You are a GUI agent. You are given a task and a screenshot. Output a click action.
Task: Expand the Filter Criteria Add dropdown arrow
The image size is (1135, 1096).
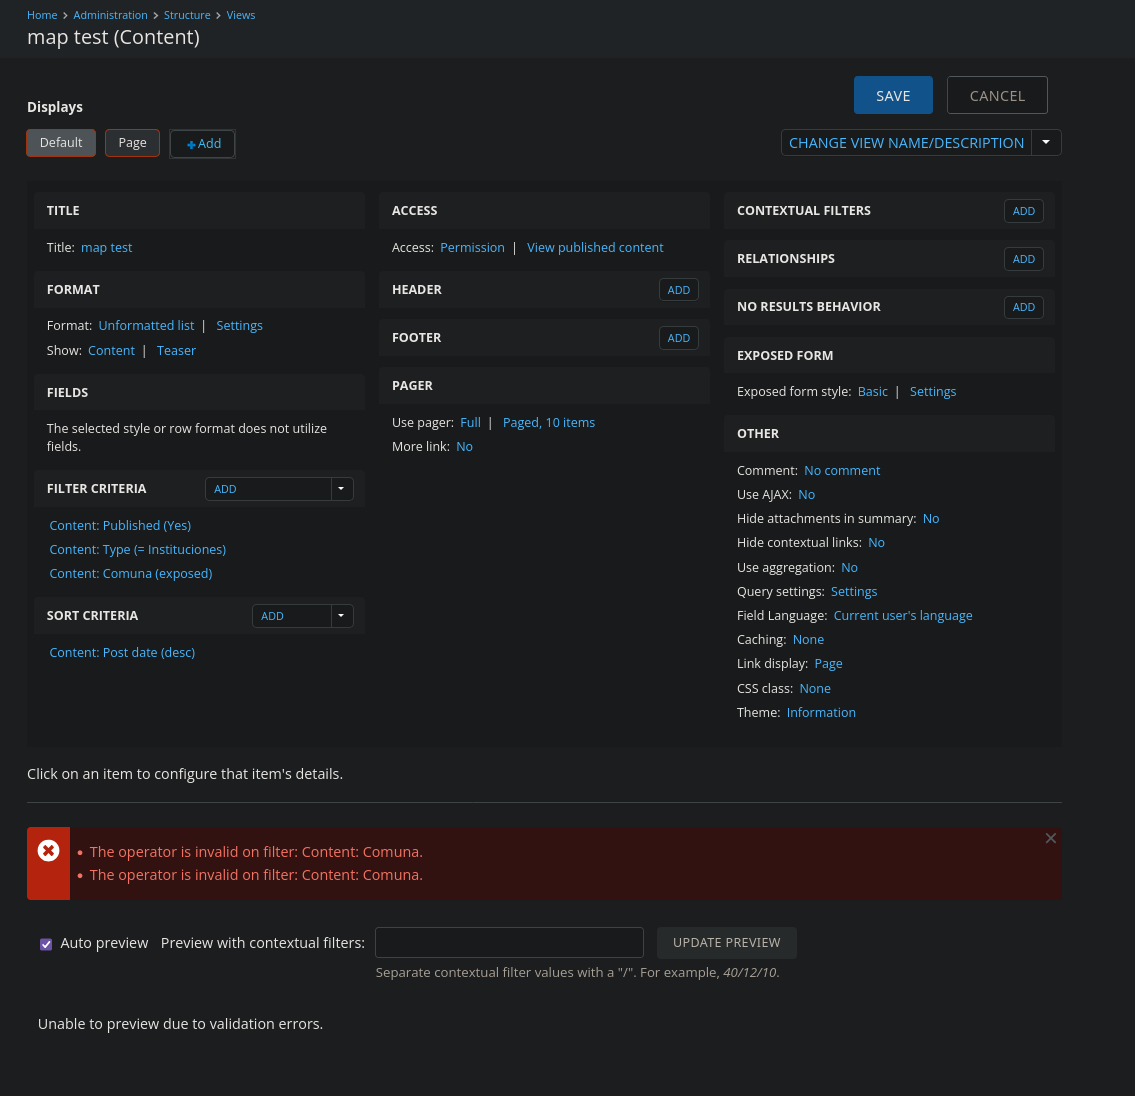341,489
